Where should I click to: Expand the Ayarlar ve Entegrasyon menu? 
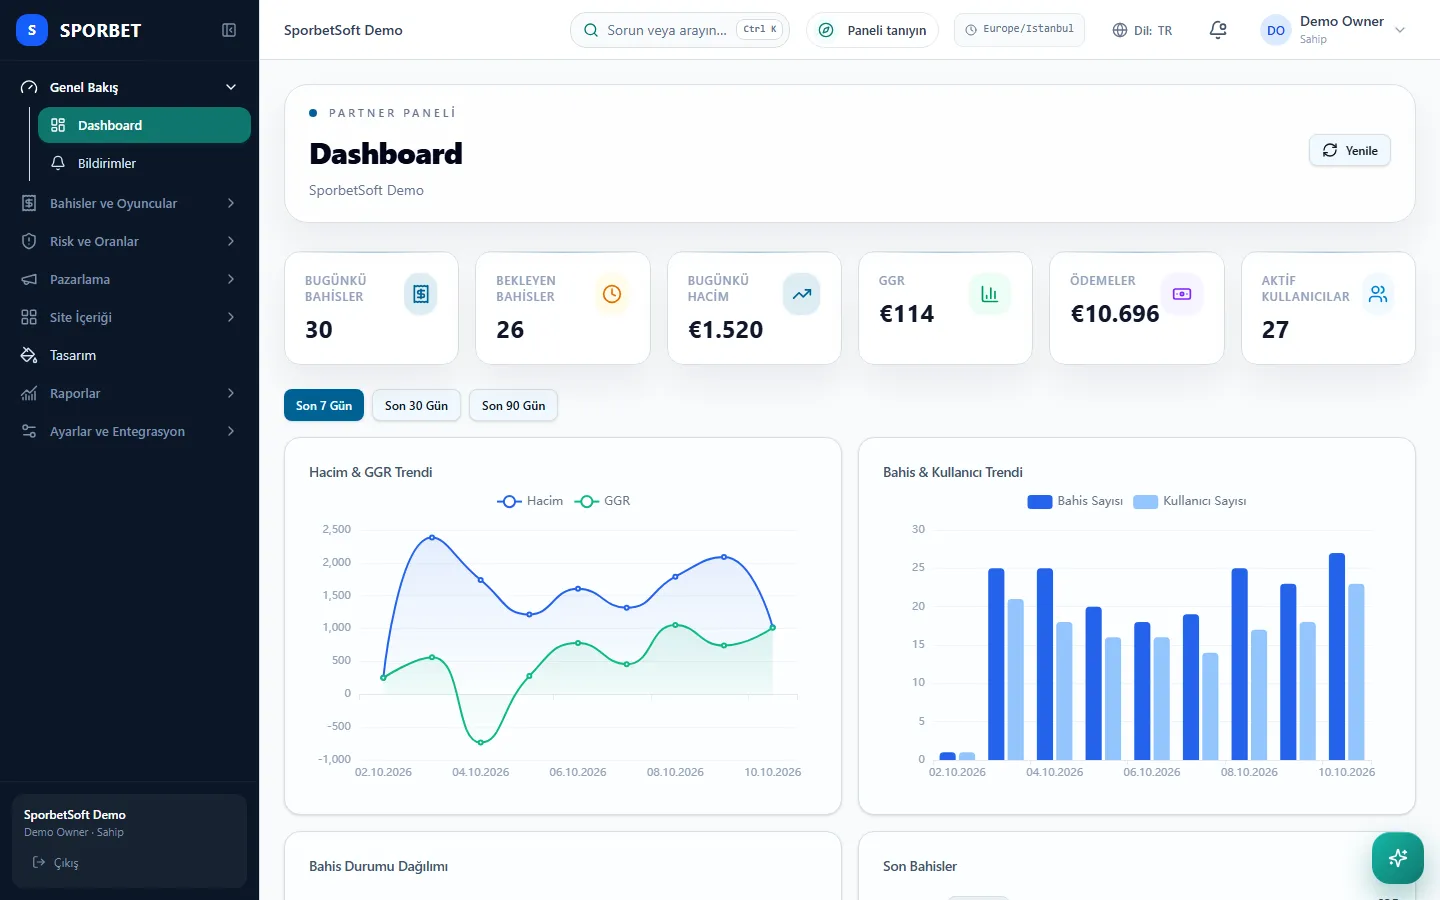pos(129,431)
